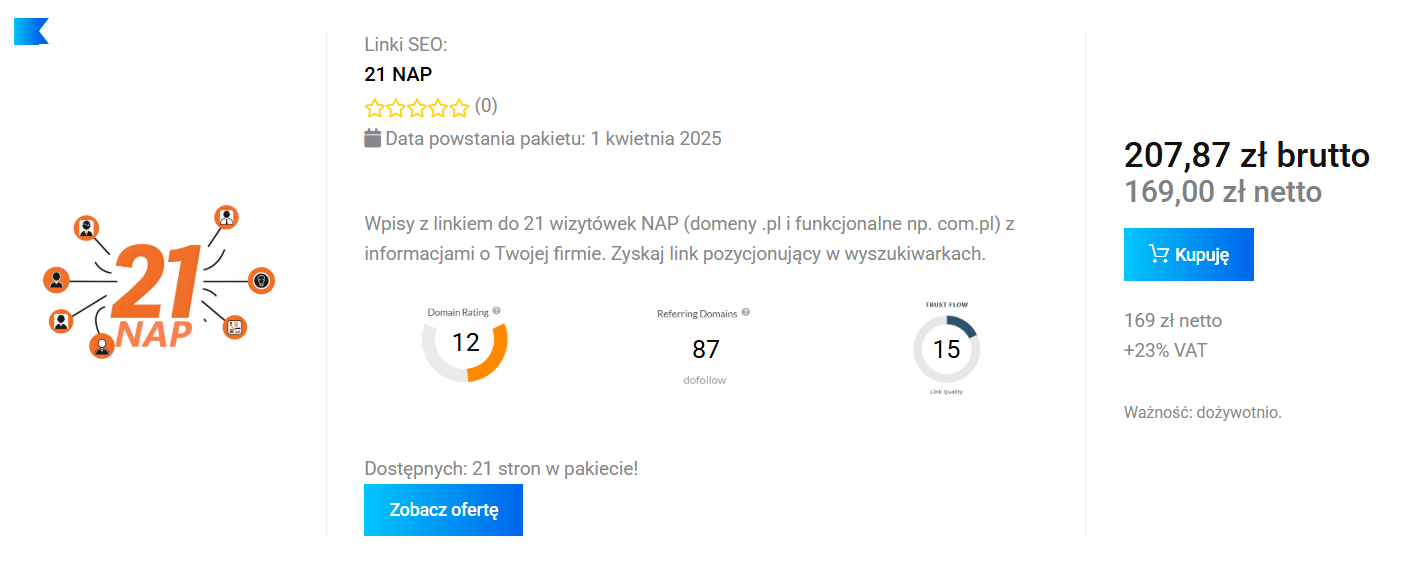Click the Referring Domains help question icon

pyautogui.click(x=745, y=312)
